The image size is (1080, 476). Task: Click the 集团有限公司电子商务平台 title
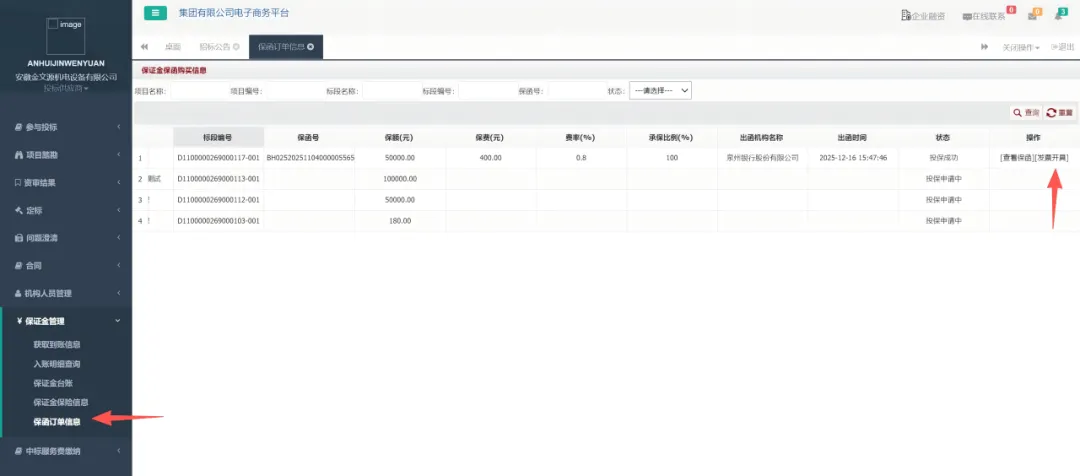tap(233, 12)
